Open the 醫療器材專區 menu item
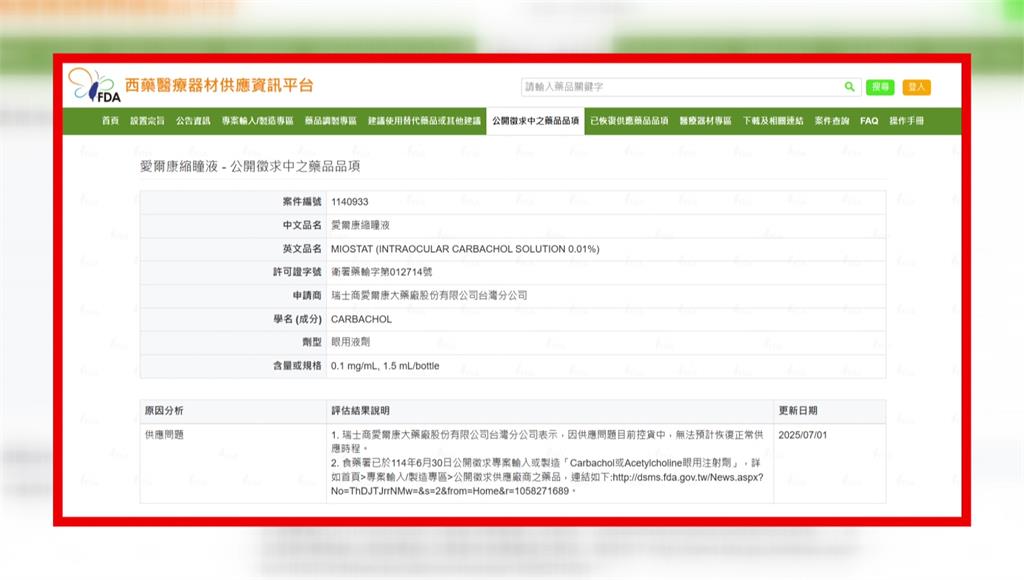The height and width of the screenshot is (580, 1024). coord(705,121)
